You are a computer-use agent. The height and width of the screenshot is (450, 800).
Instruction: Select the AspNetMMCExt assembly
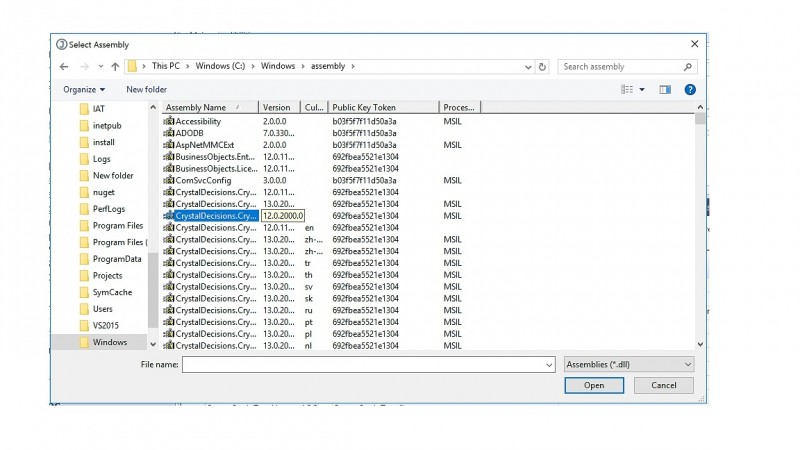[204, 145]
